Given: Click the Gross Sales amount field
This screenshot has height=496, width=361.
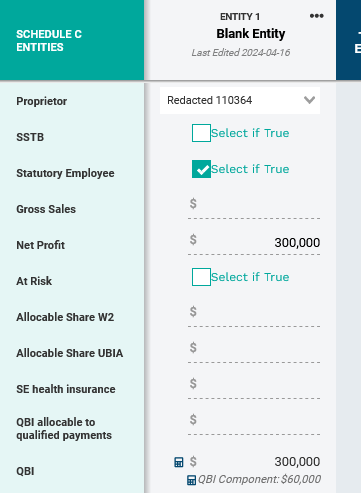Looking at the screenshot, I should 254,207.
